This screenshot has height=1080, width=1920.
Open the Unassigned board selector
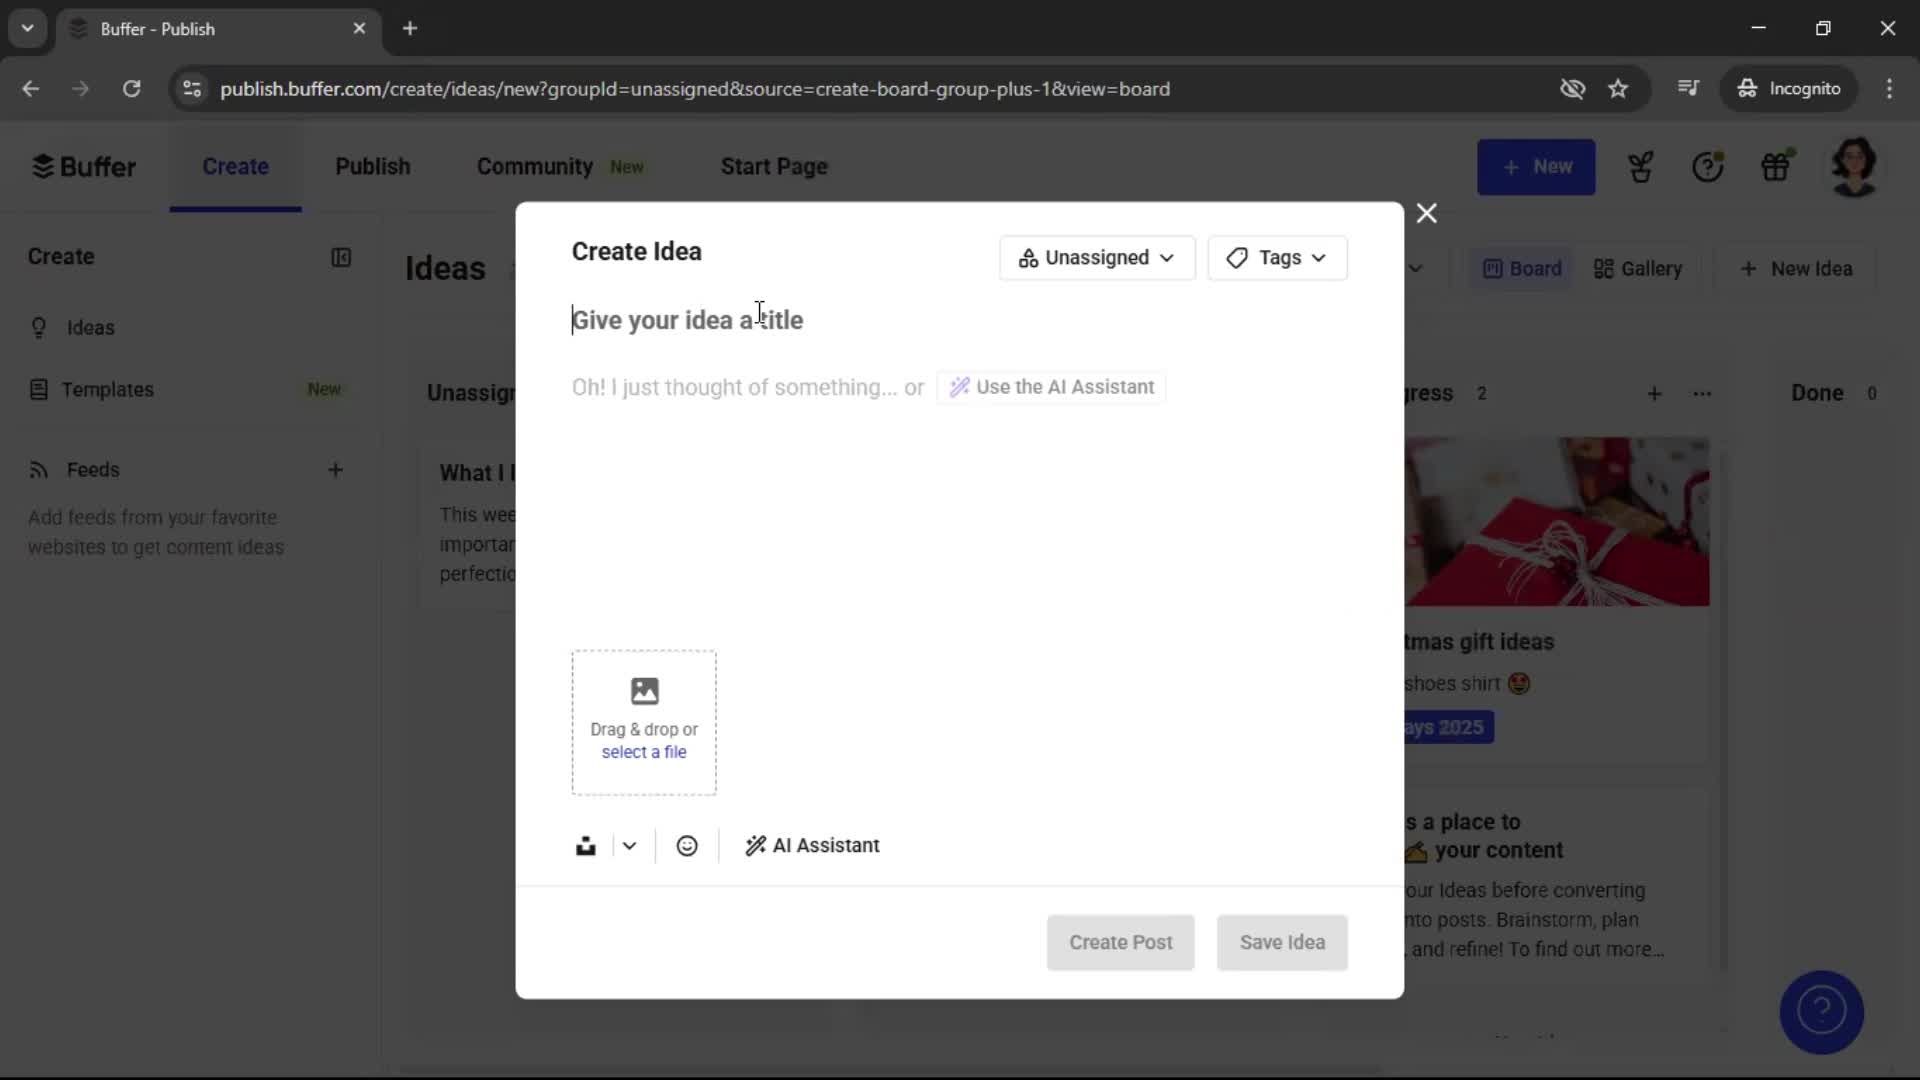(x=1096, y=258)
